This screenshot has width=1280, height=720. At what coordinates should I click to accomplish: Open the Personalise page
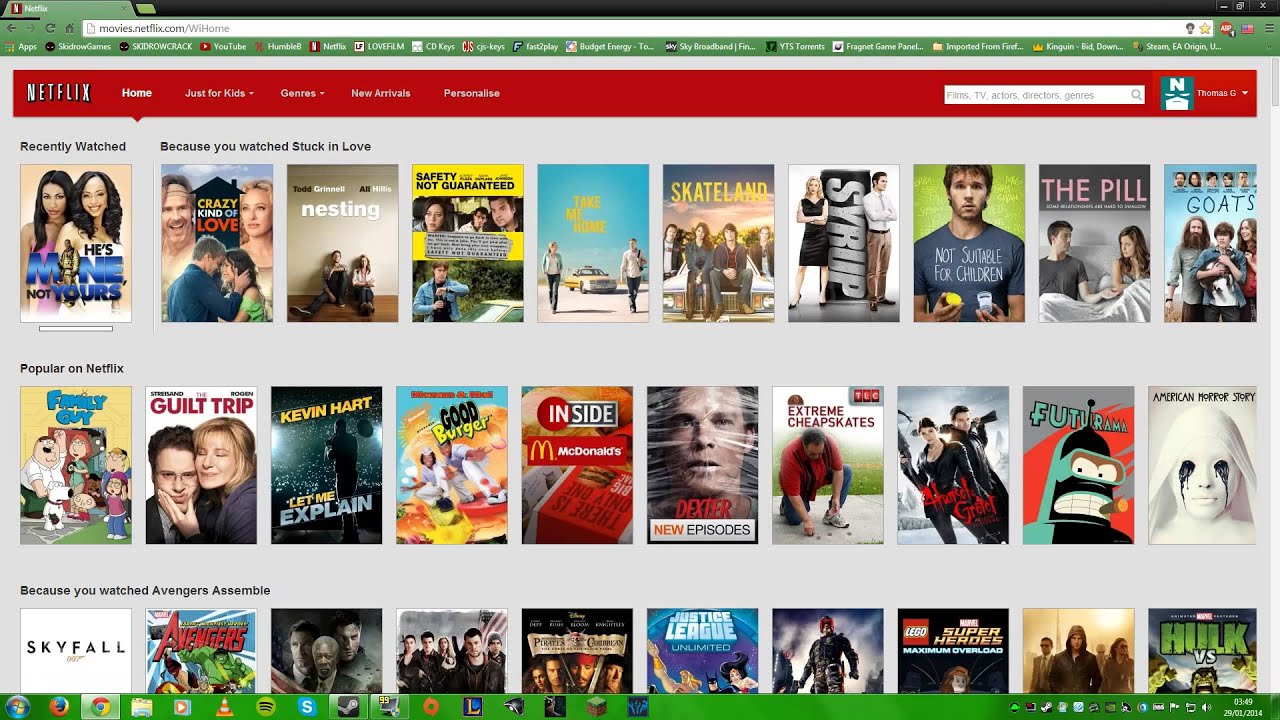click(472, 93)
